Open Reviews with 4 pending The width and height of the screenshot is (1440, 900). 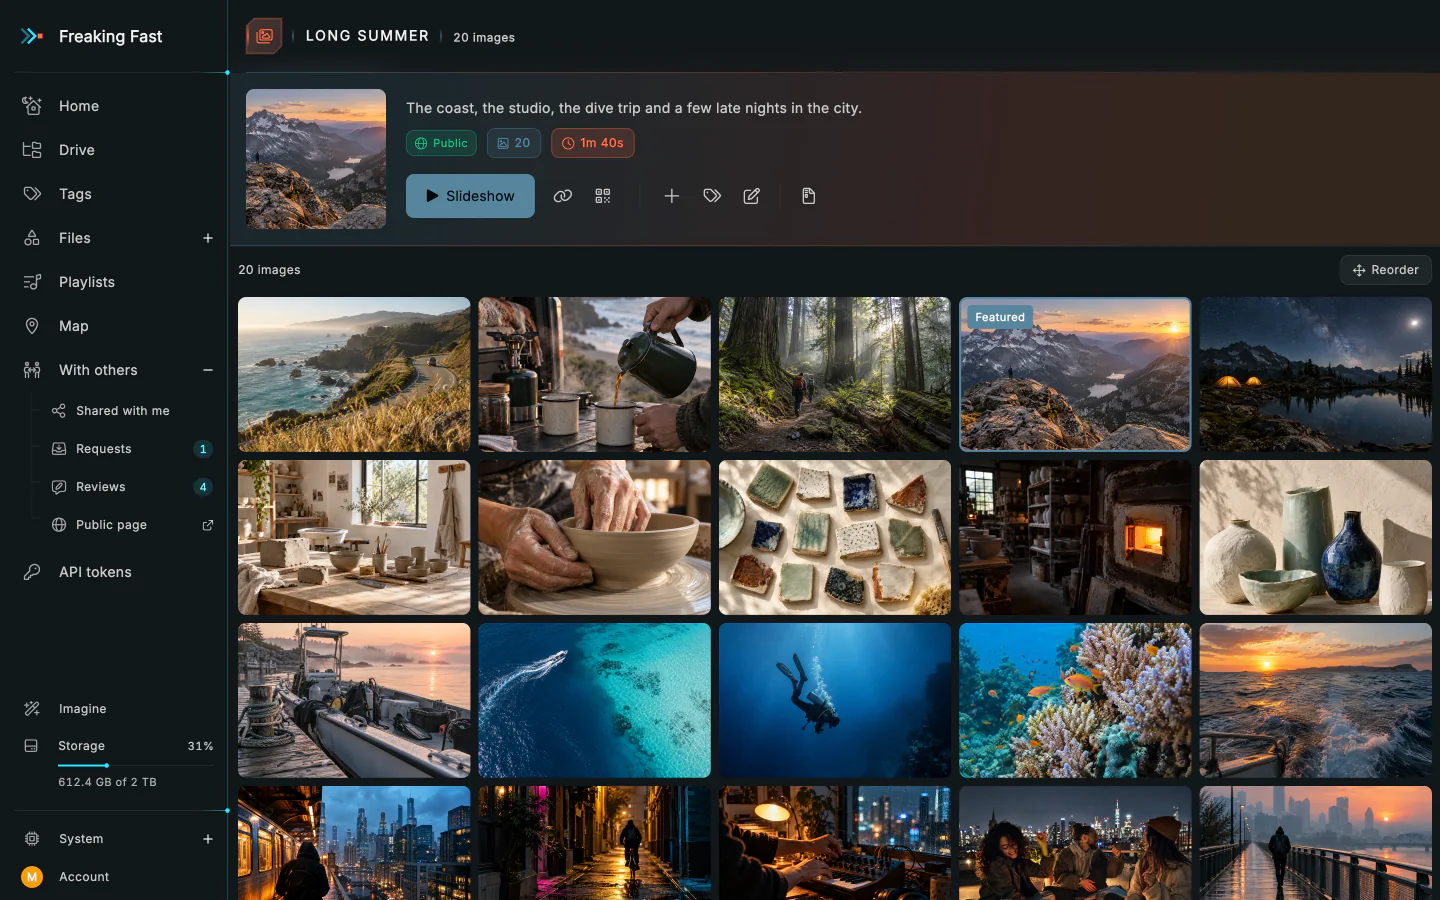pos(130,487)
